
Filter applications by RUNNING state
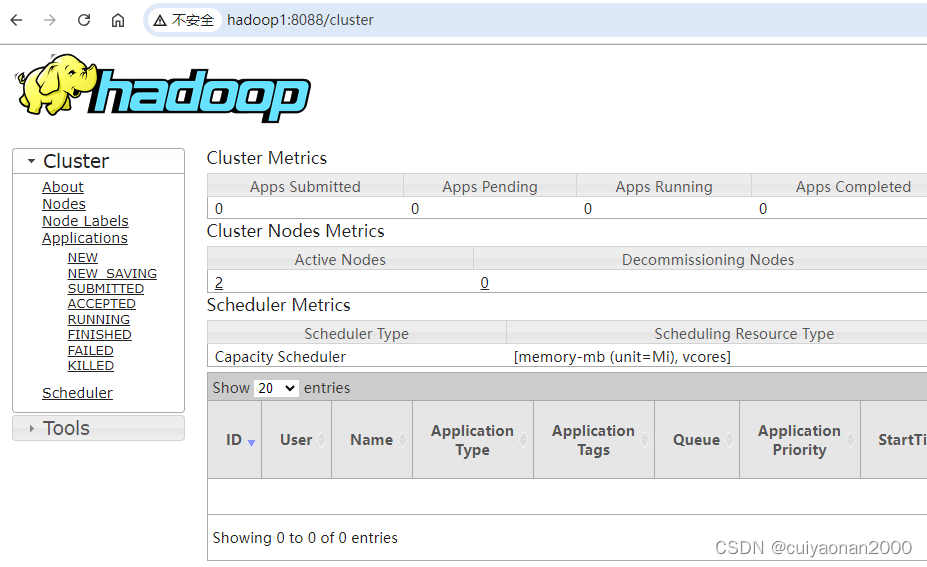pyautogui.click(x=99, y=319)
